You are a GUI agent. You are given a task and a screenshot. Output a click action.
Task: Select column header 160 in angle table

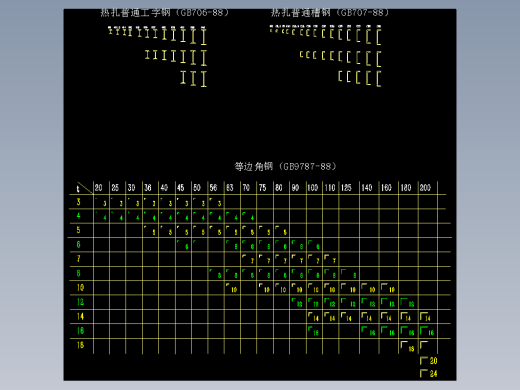pyautogui.click(x=386, y=188)
